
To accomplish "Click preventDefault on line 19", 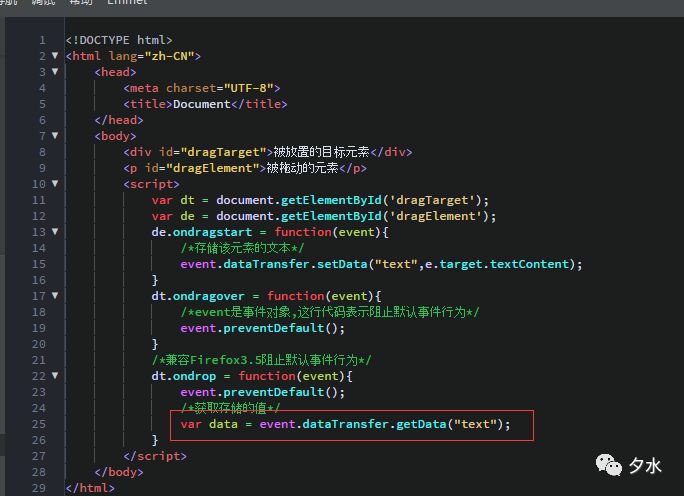I will tap(274, 328).
